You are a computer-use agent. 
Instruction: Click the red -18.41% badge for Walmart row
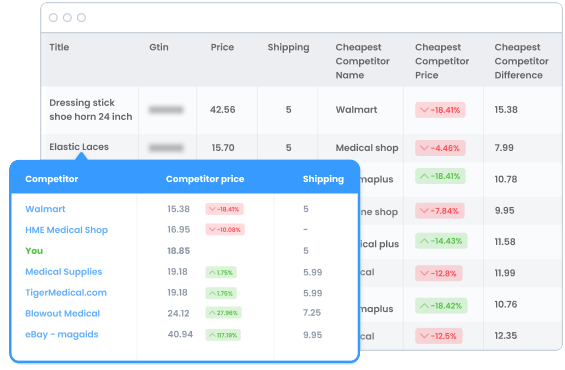coord(440,110)
